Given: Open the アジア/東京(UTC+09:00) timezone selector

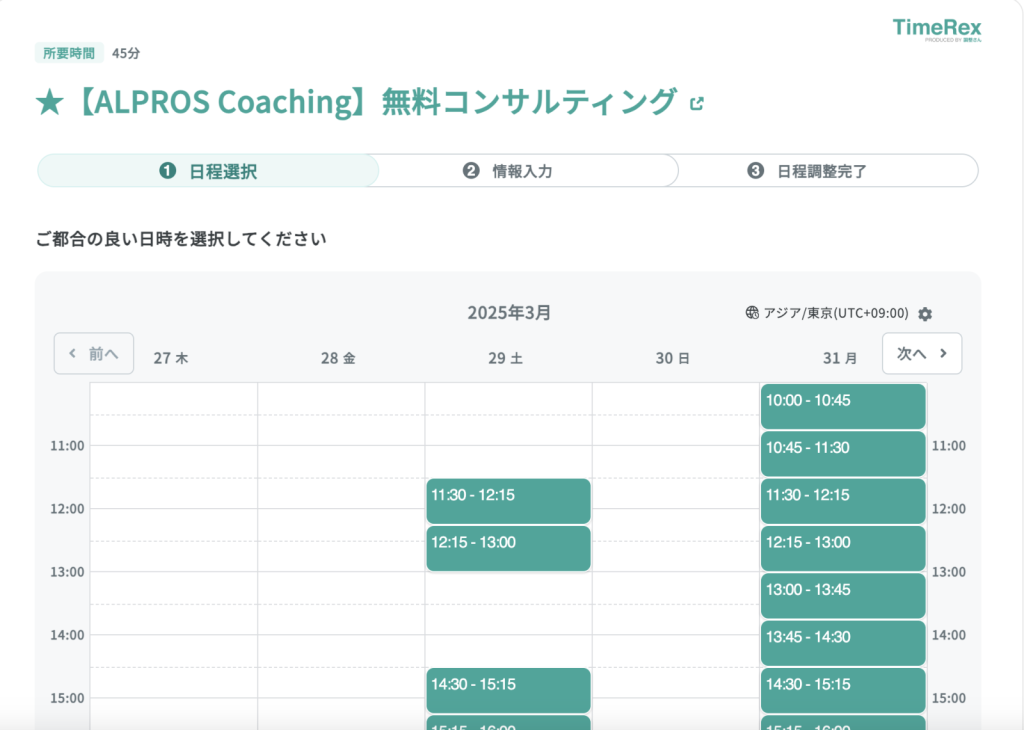Looking at the screenshot, I should coord(836,313).
